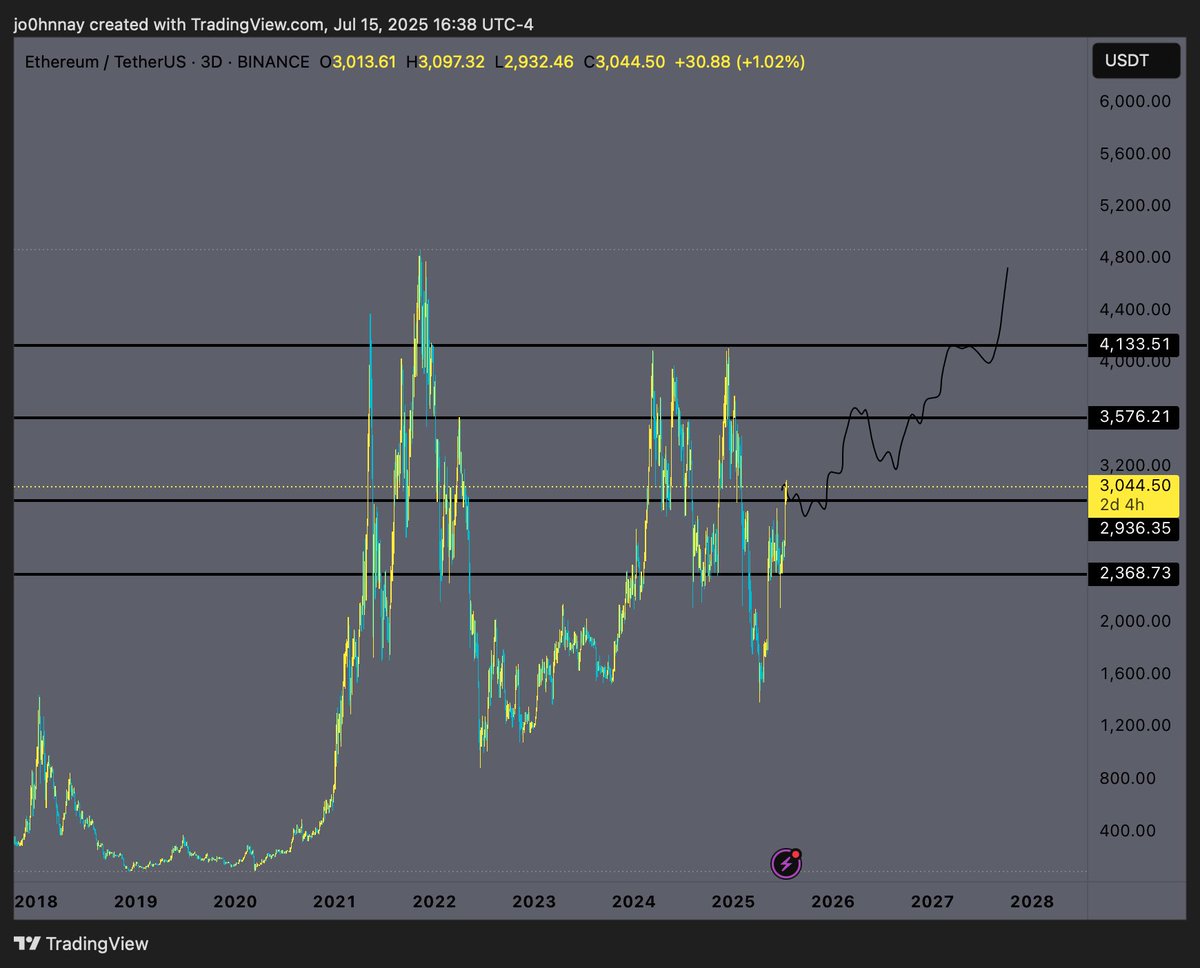Click the 2,368.73 support line label
Viewport: 1200px width, 968px height.
click(1134, 574)
